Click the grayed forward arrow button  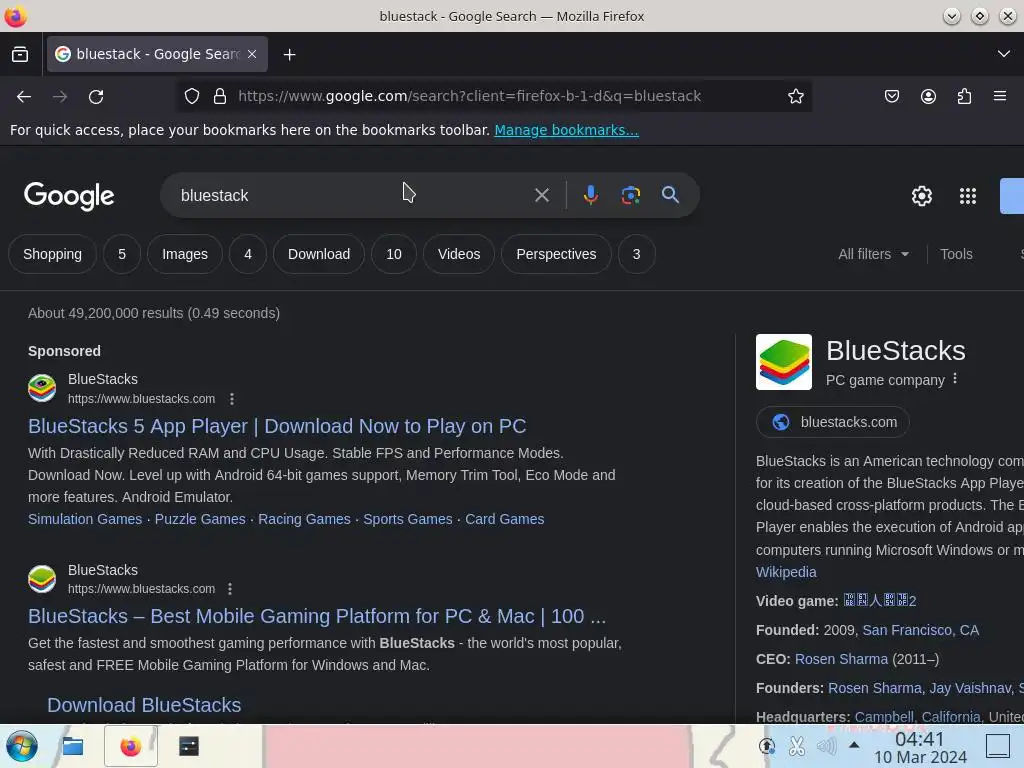point(60,97)
